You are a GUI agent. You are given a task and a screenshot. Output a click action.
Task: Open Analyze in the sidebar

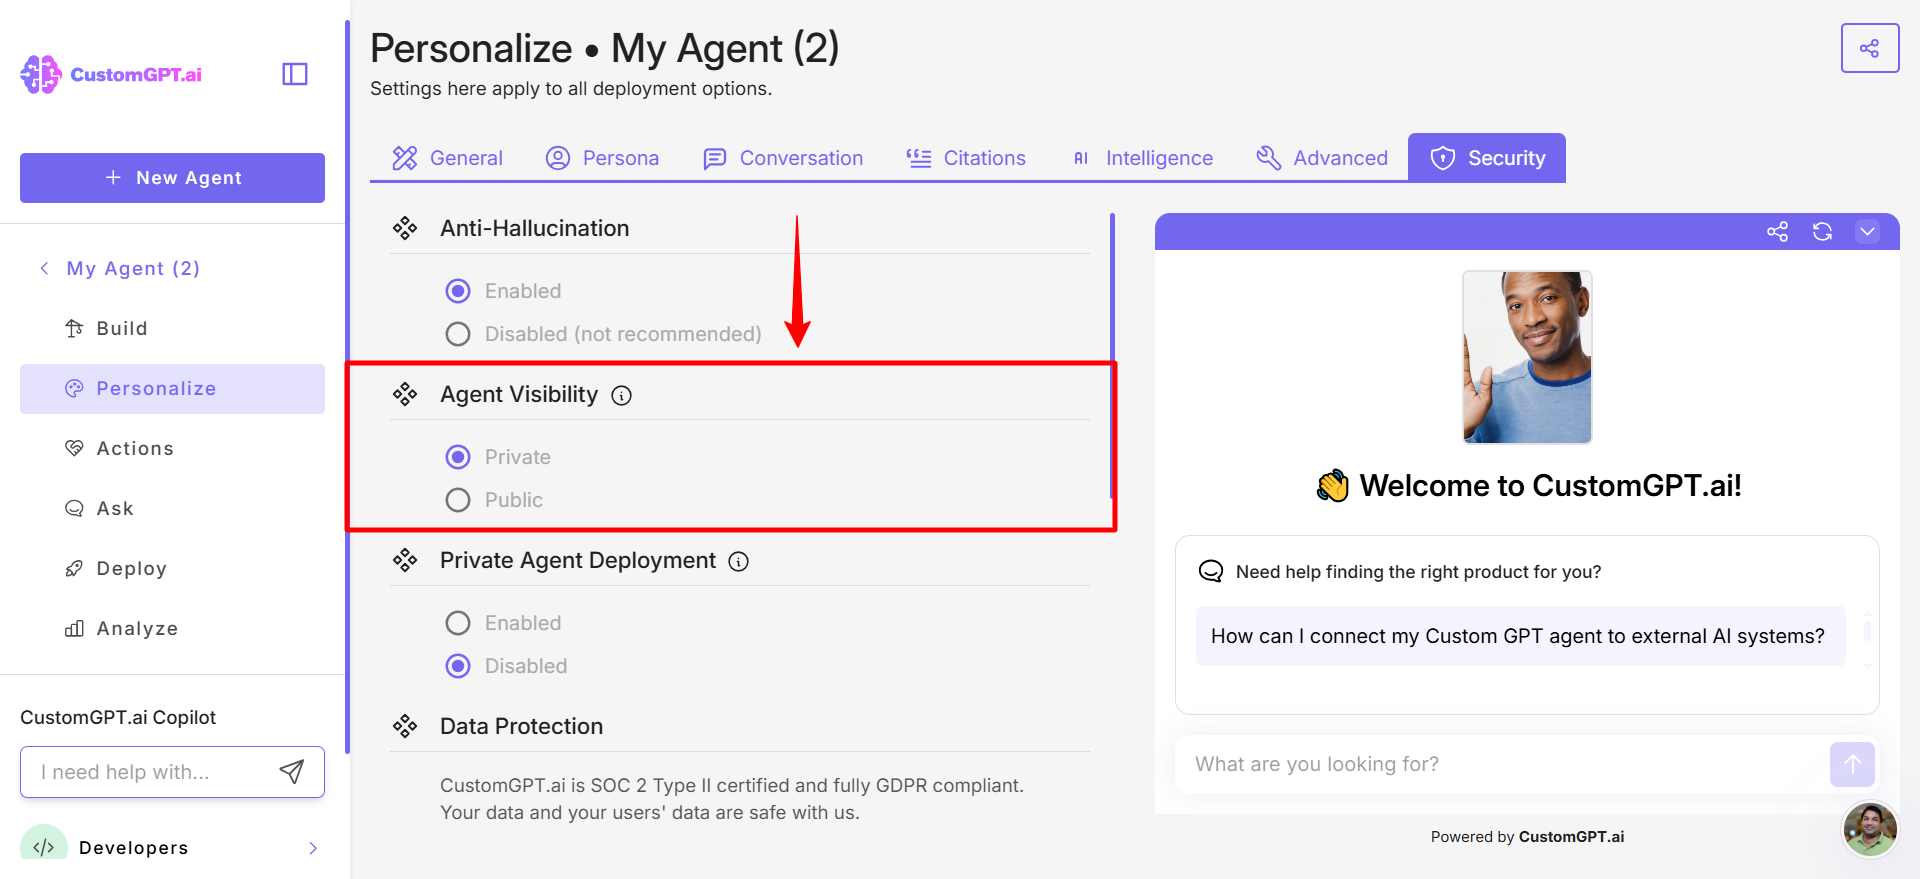tap(172, 629)
